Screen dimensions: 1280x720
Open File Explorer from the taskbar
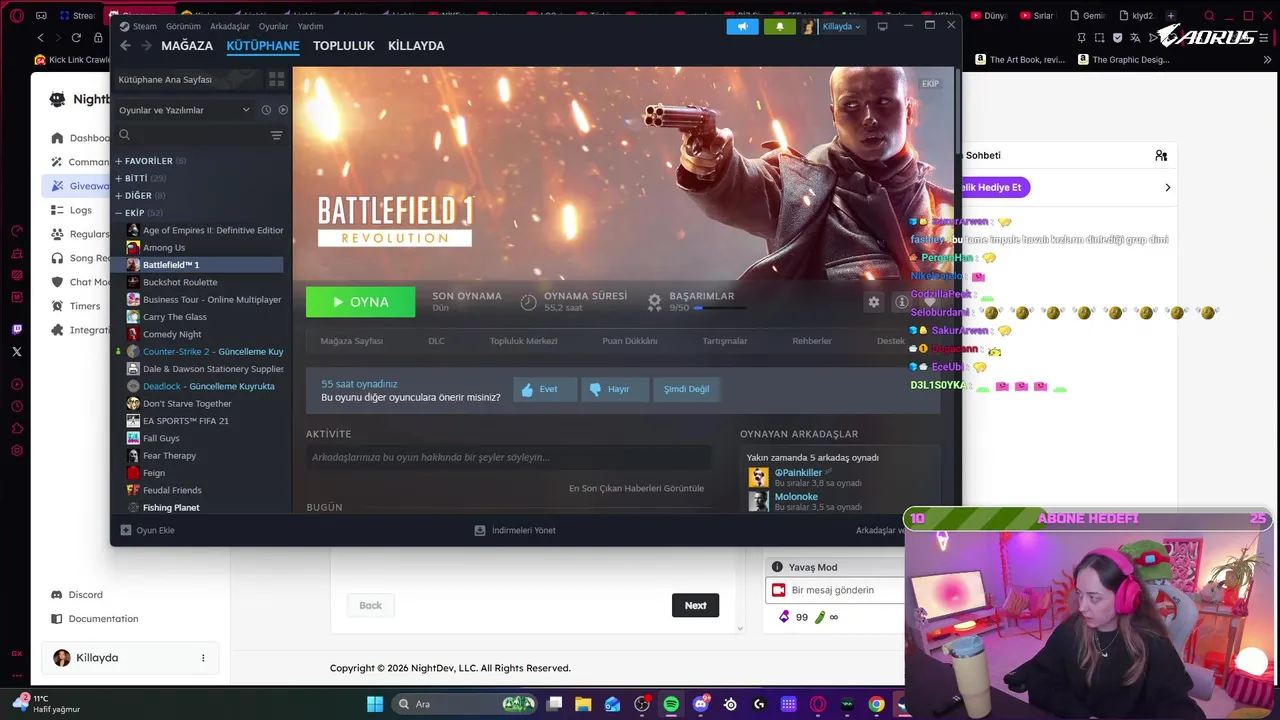pyautogui.click(x=583, y=704)
